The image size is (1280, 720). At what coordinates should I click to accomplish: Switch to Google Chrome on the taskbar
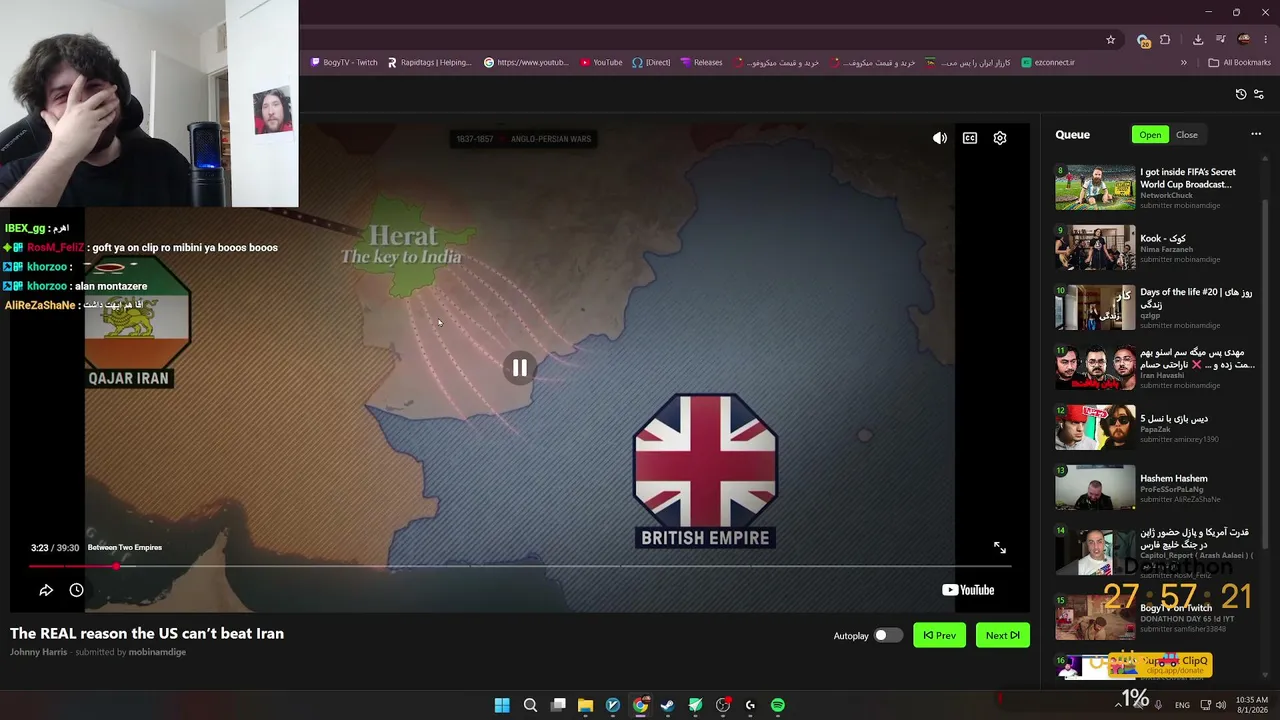coord(640,705)
